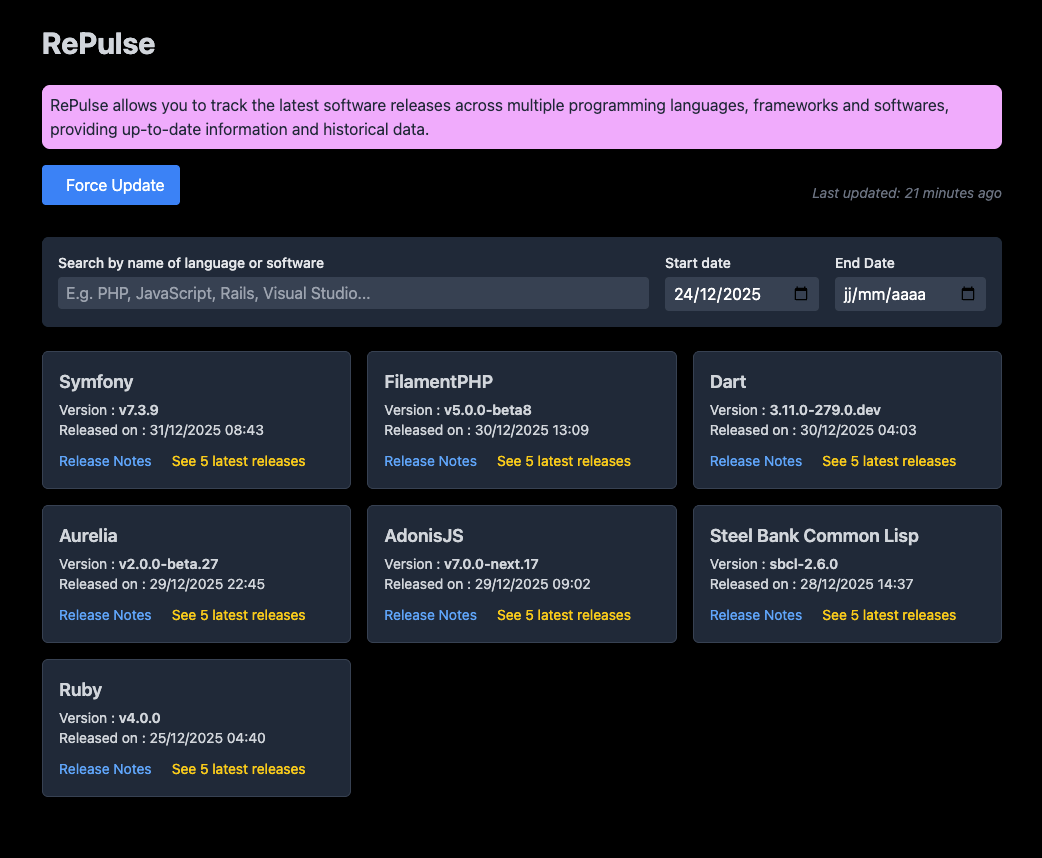Screen dimensions: 1042x858
Task: Click the End Date label
Action: pos(865,263)
